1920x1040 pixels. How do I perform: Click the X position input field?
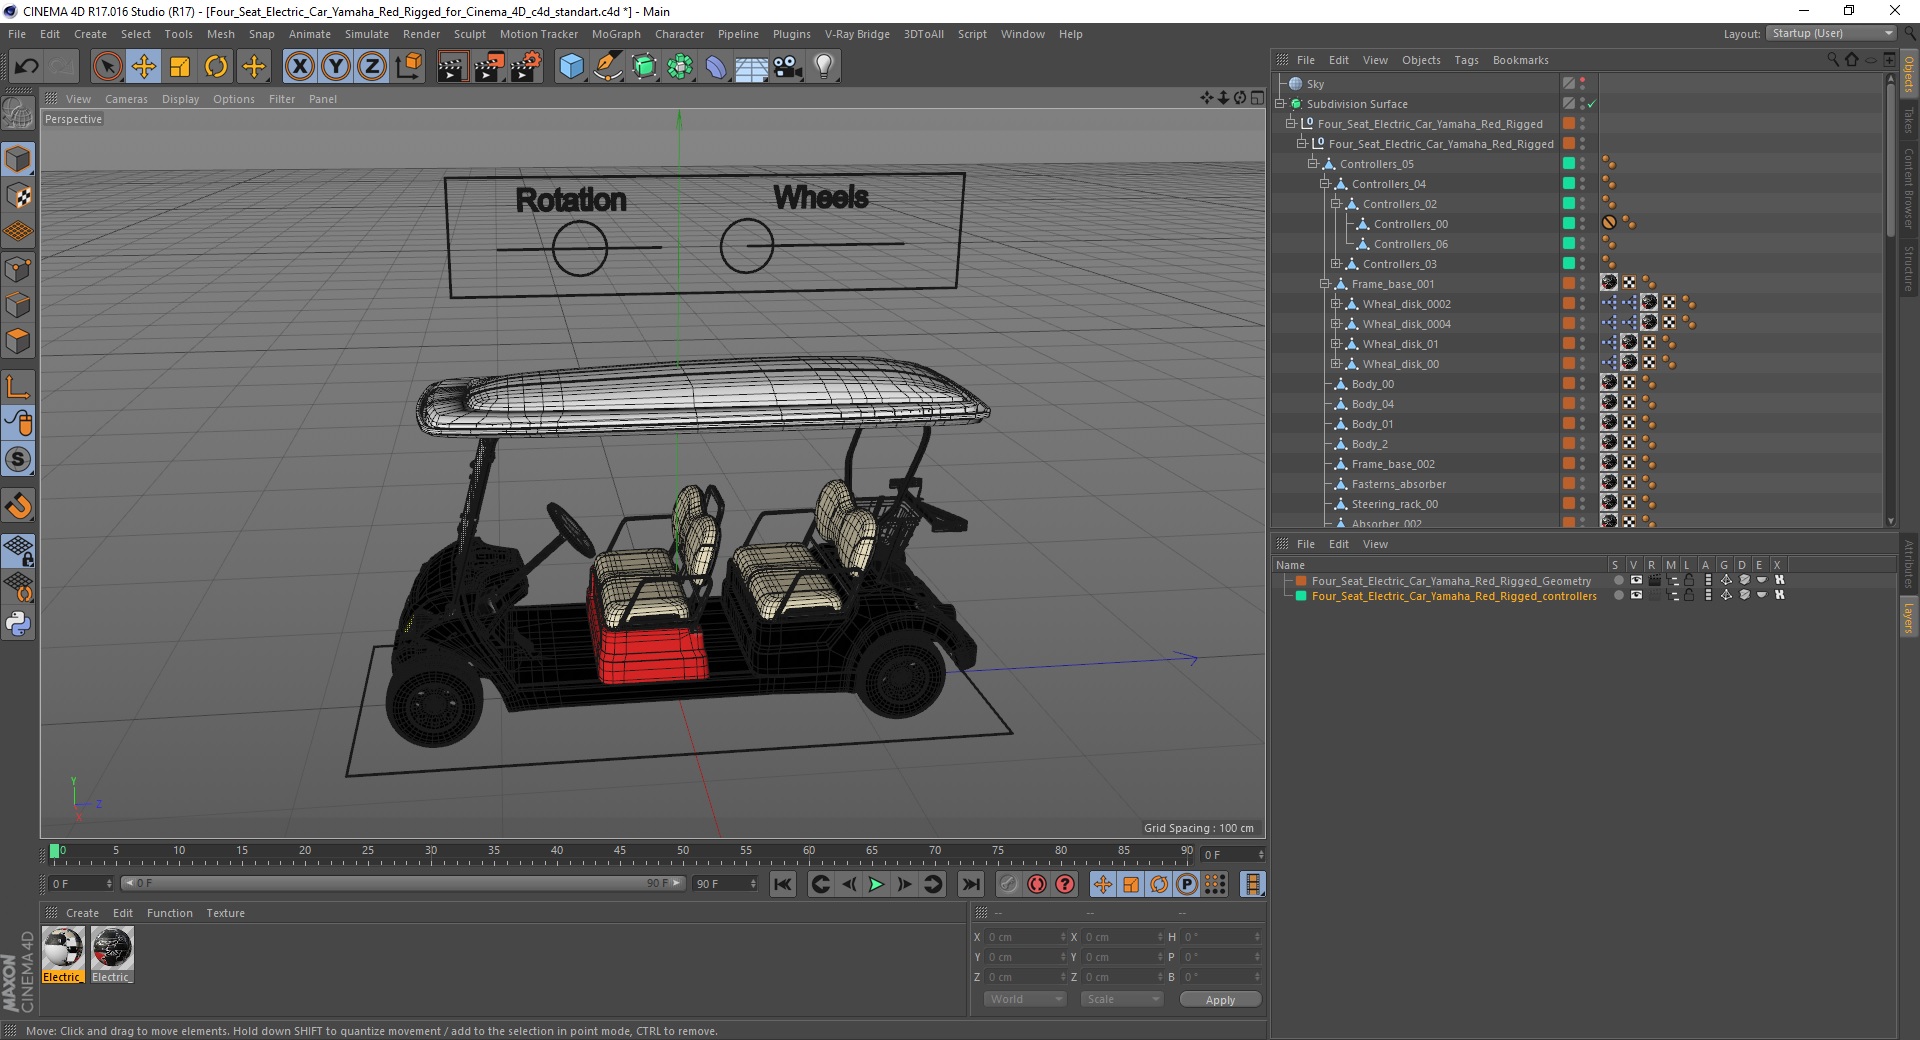click(1026, 937)
